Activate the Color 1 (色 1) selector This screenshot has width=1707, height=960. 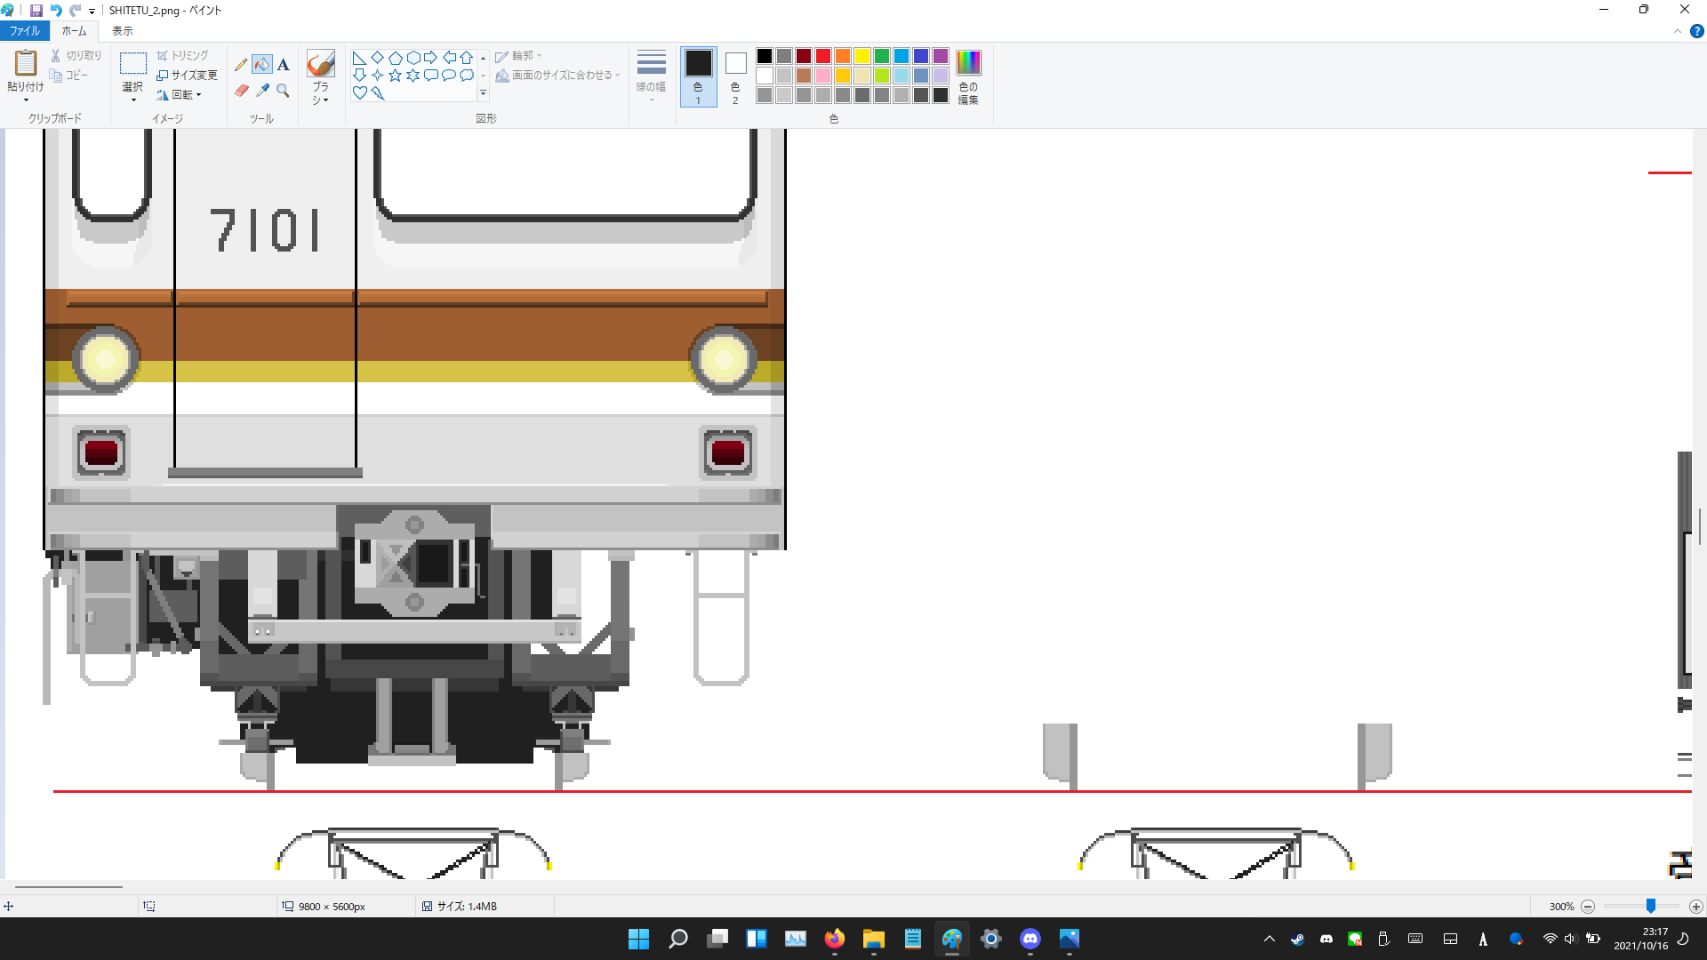[698, 76]
